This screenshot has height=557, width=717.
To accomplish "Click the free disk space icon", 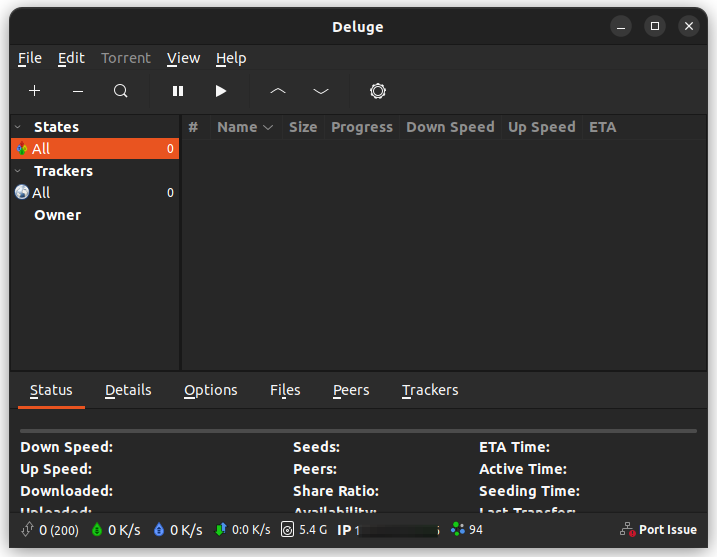I will [287, 530].
